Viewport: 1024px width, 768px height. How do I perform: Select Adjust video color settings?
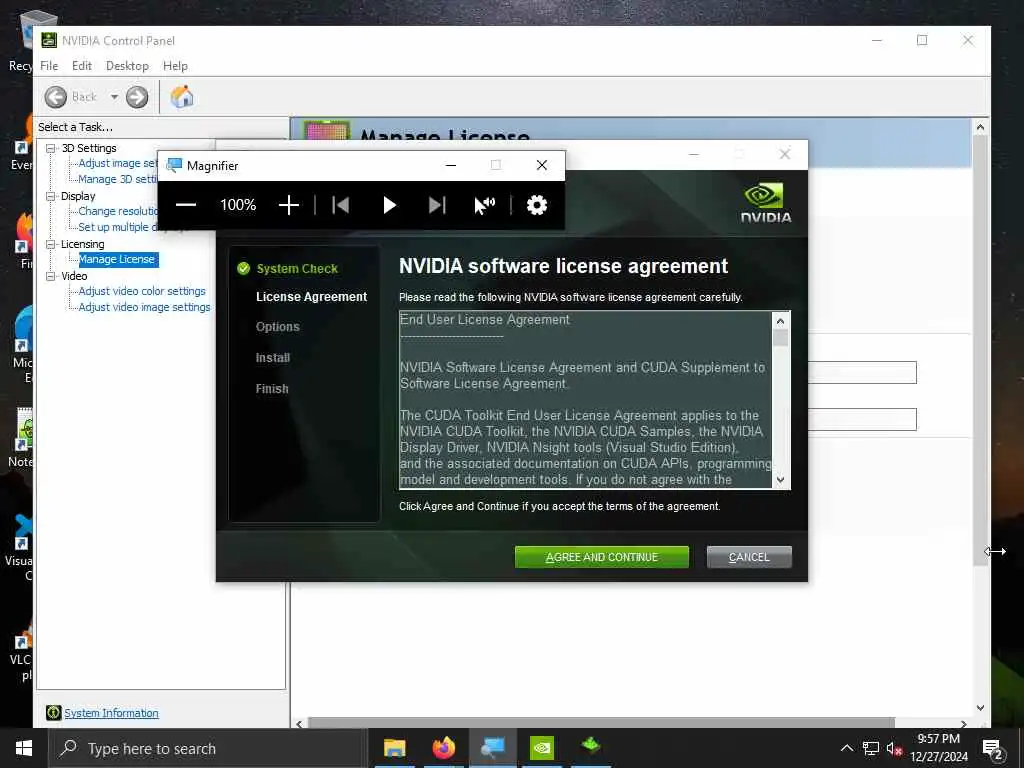coord(142,291)
